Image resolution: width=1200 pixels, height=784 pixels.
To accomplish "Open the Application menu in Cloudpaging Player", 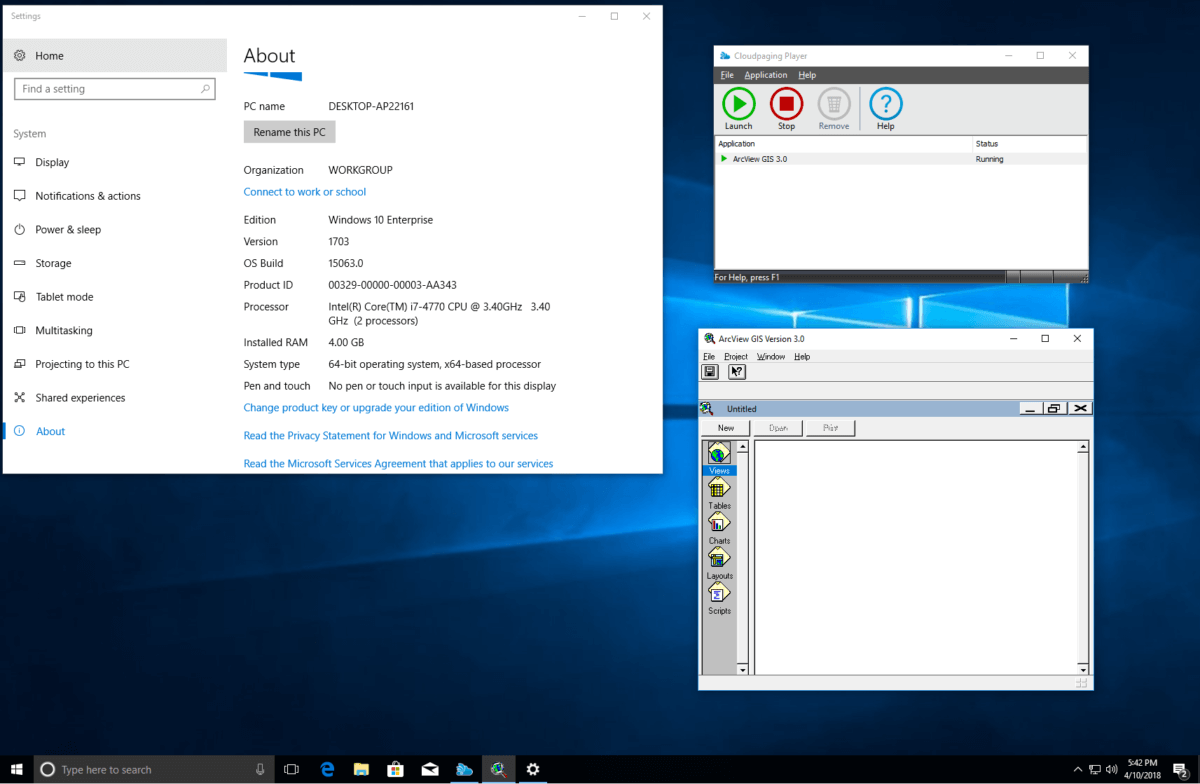I will (x=766, y=74).
